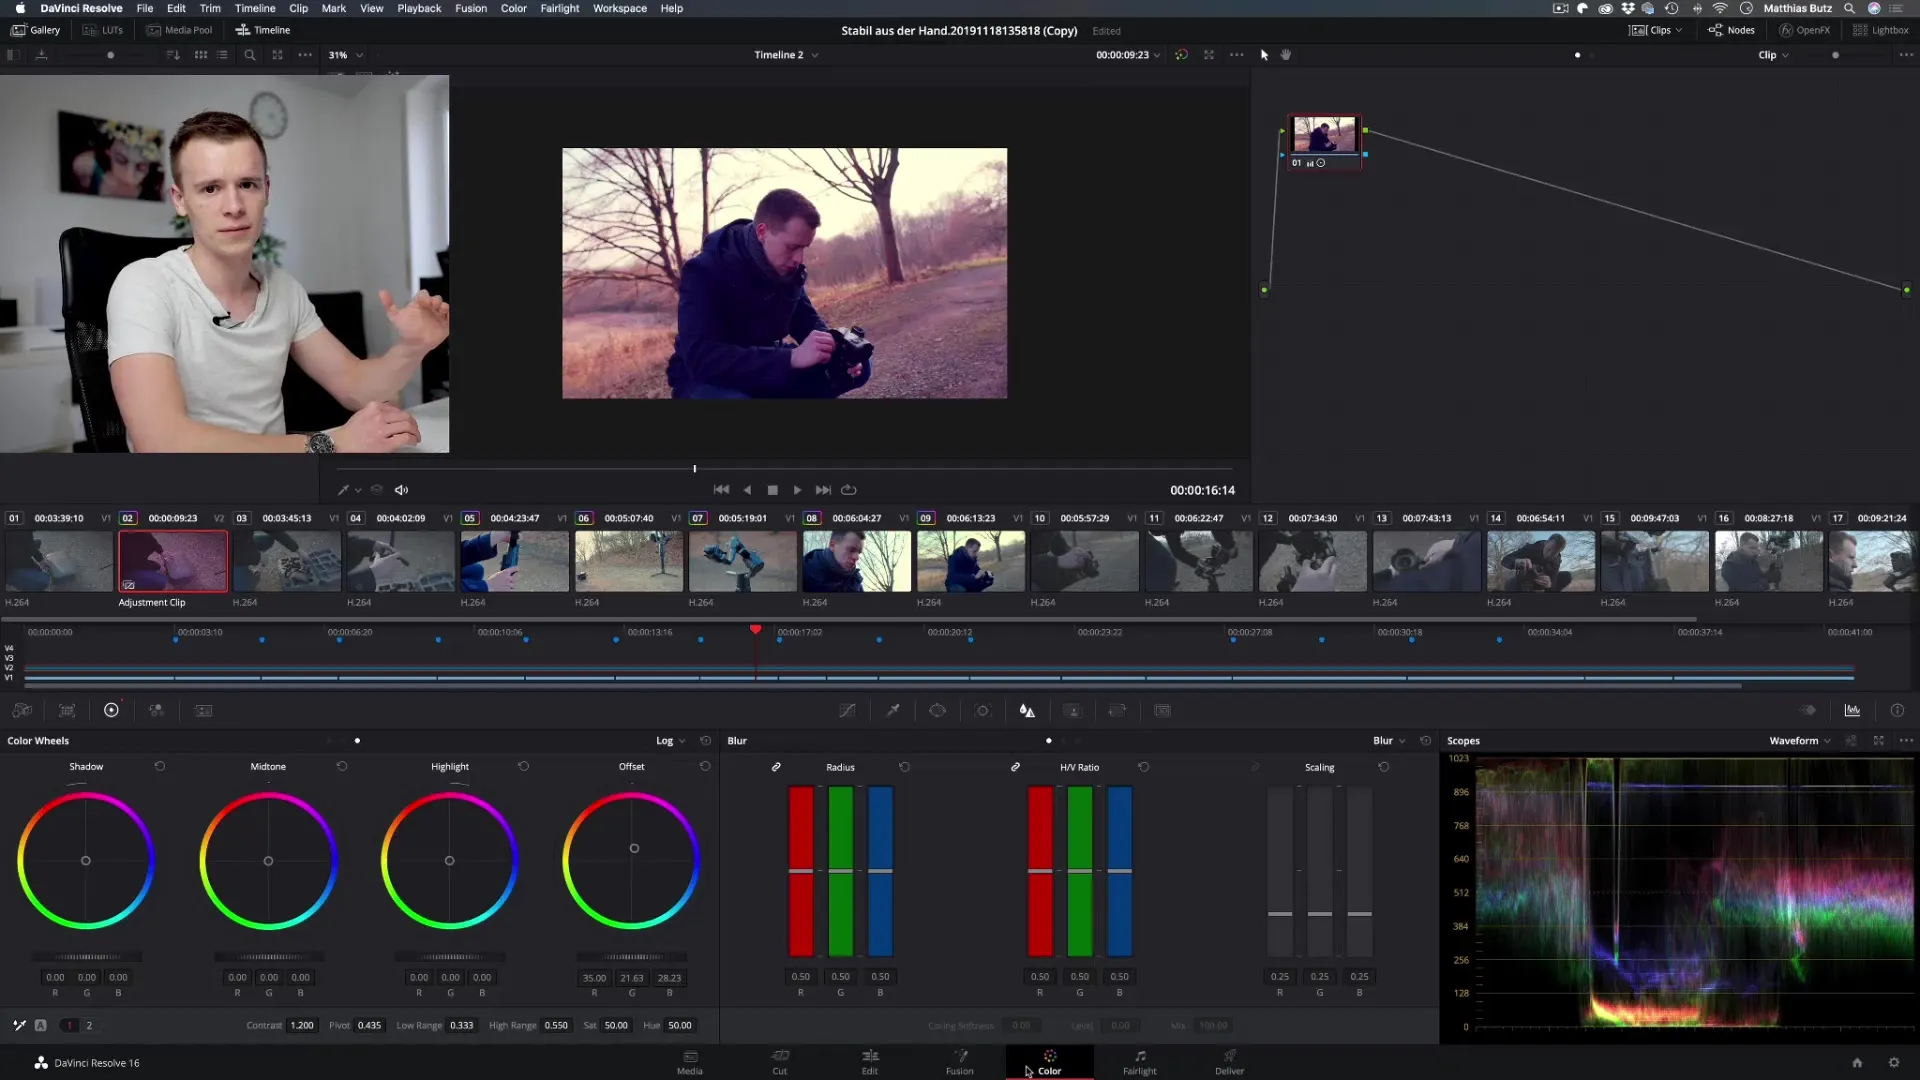Viewport: 1920px width, 1080px height.
Task: Reset the blur Radius control
Action: click(904, 767)
